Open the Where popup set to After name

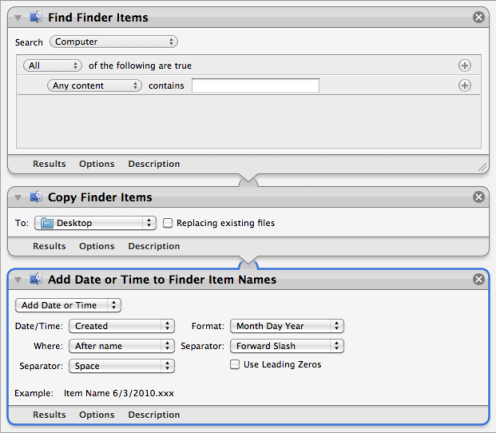[x=122, y=346]
